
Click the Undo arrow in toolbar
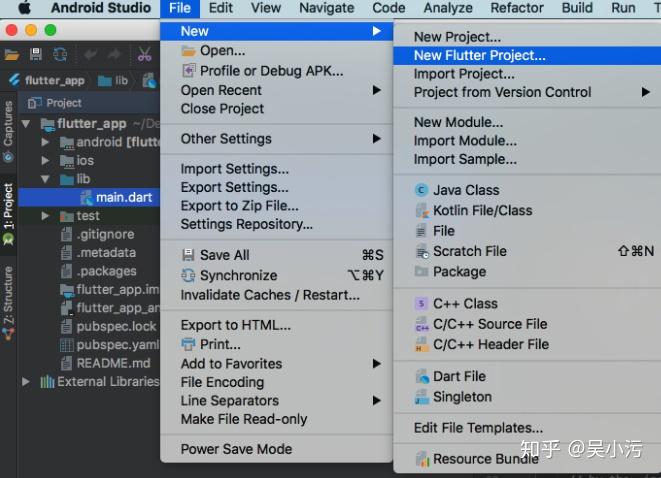pos(90,54)
